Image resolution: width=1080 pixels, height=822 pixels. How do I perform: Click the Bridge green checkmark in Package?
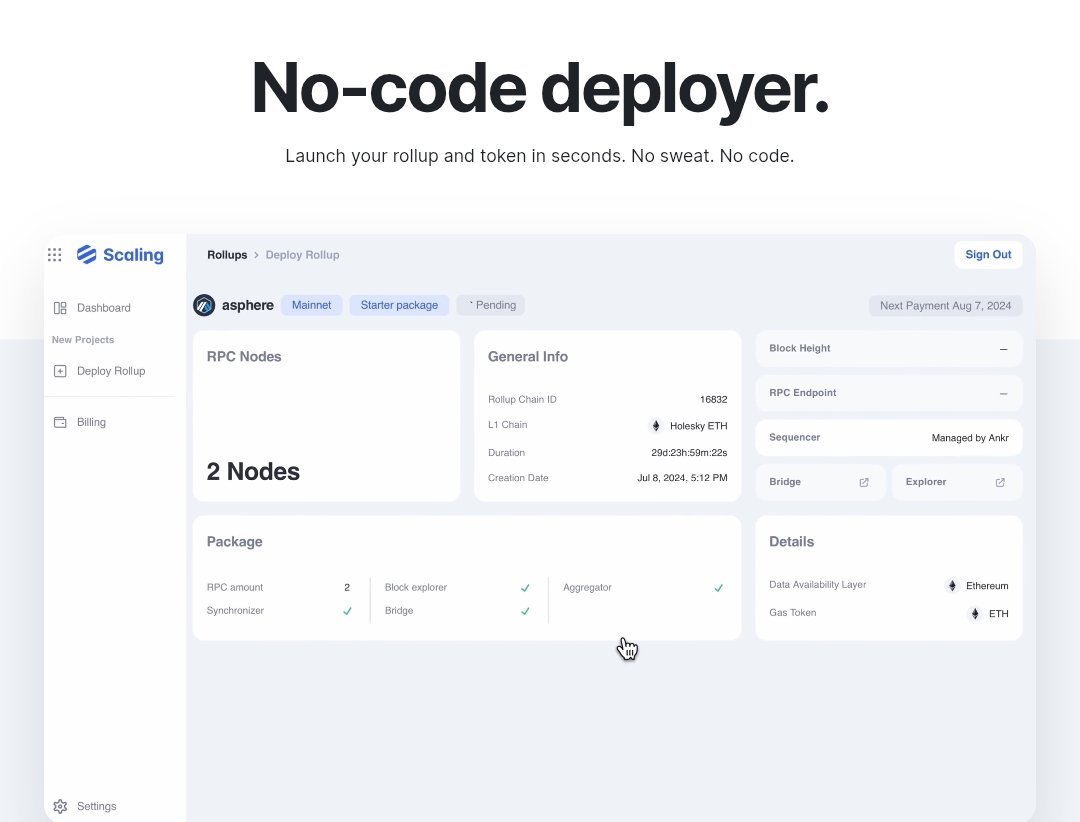click(x=525, y=611)
